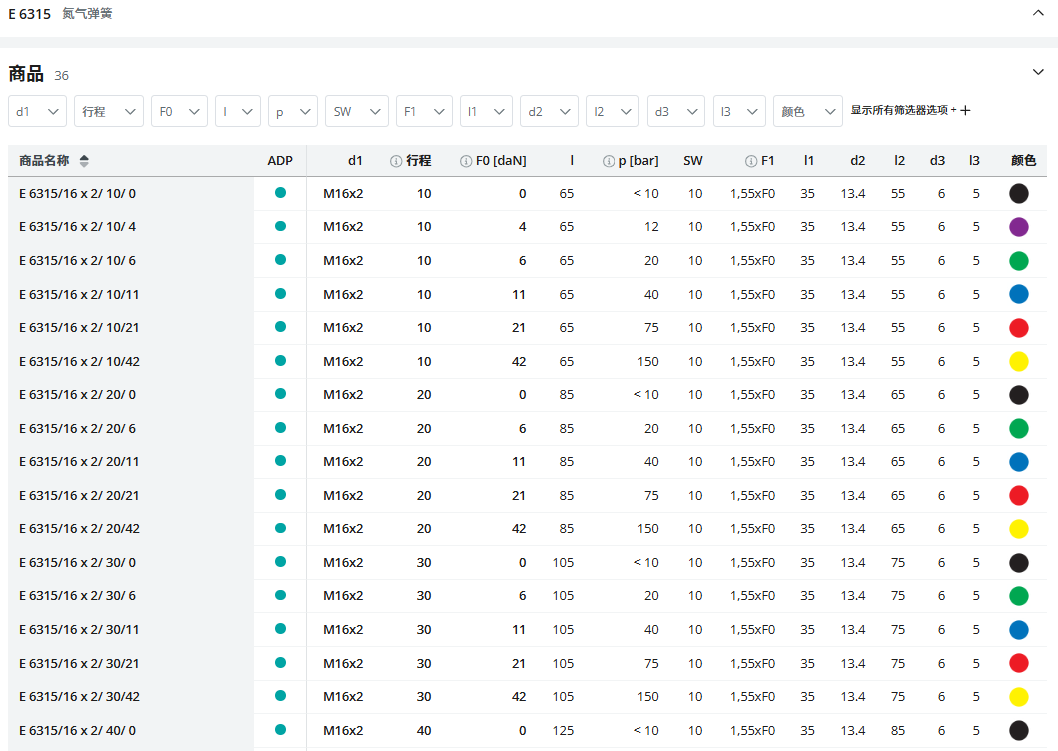Screen dimensions: 1058x751
Task: Collapse the E 6315 section chevron
Action: 1038,13
